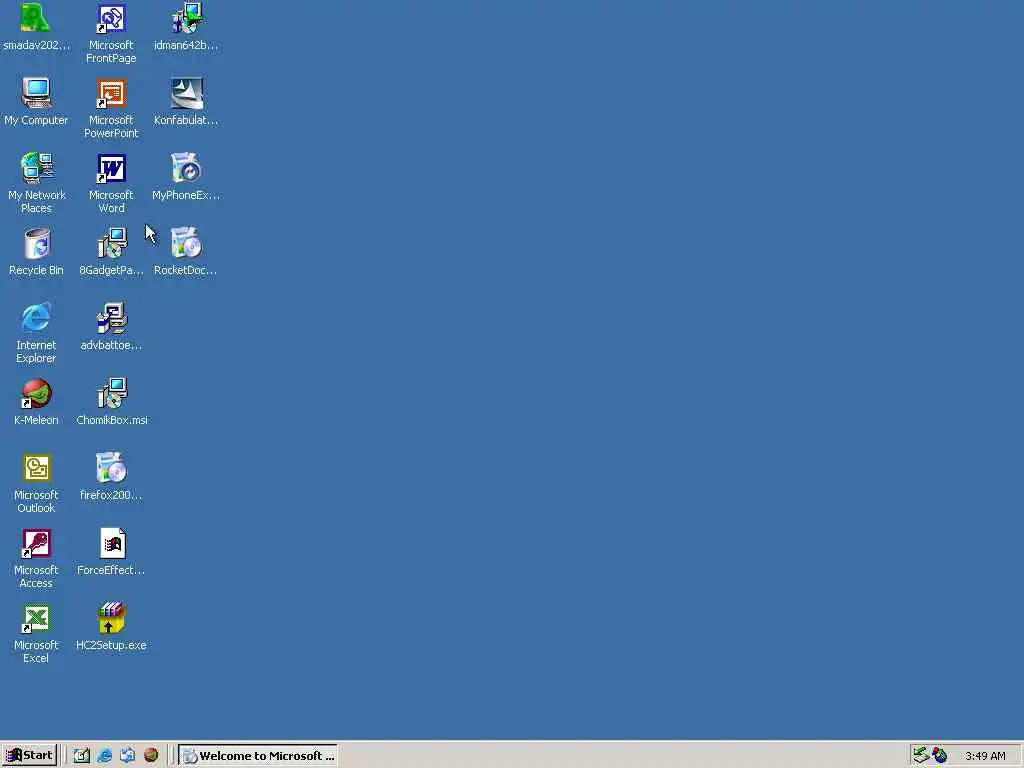
Task: Launch K-Meleon from Quick Launch
Action: [x=151, y=756]
